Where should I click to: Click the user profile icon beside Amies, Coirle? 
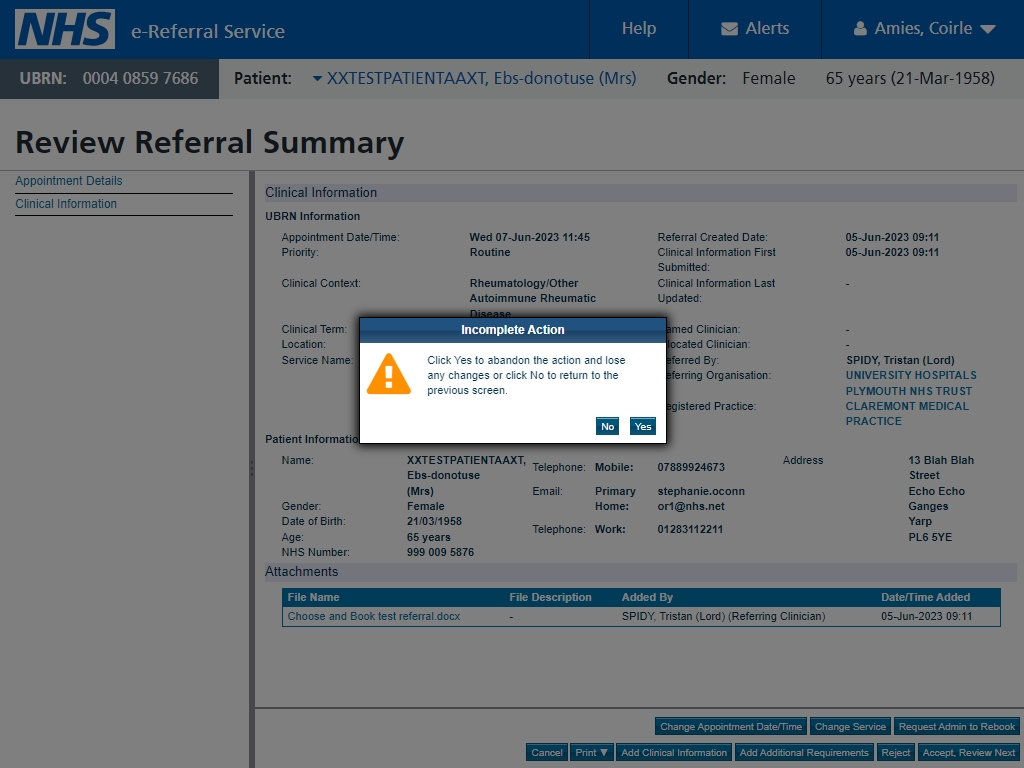point(860,29)
